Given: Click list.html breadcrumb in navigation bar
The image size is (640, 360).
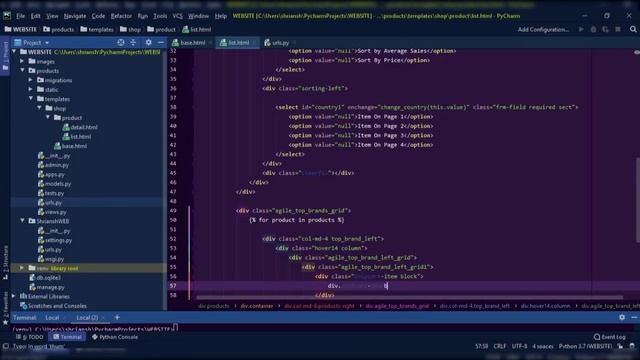Looking at the screenshot, I should (x=197, y=29).
